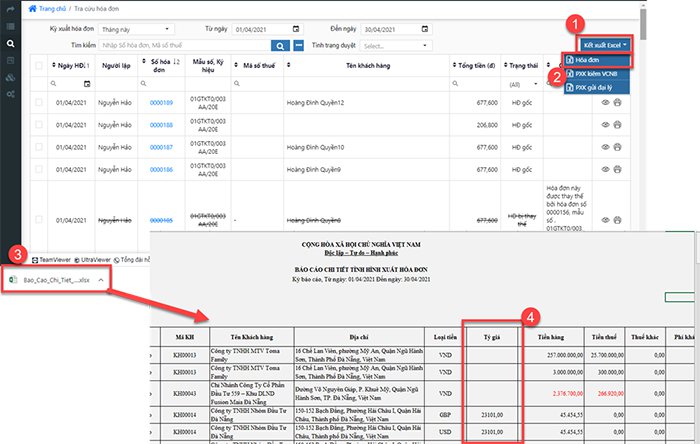700x444 pixels.
Task: Select Excel cell with currency USD
Action: (445, 432)
